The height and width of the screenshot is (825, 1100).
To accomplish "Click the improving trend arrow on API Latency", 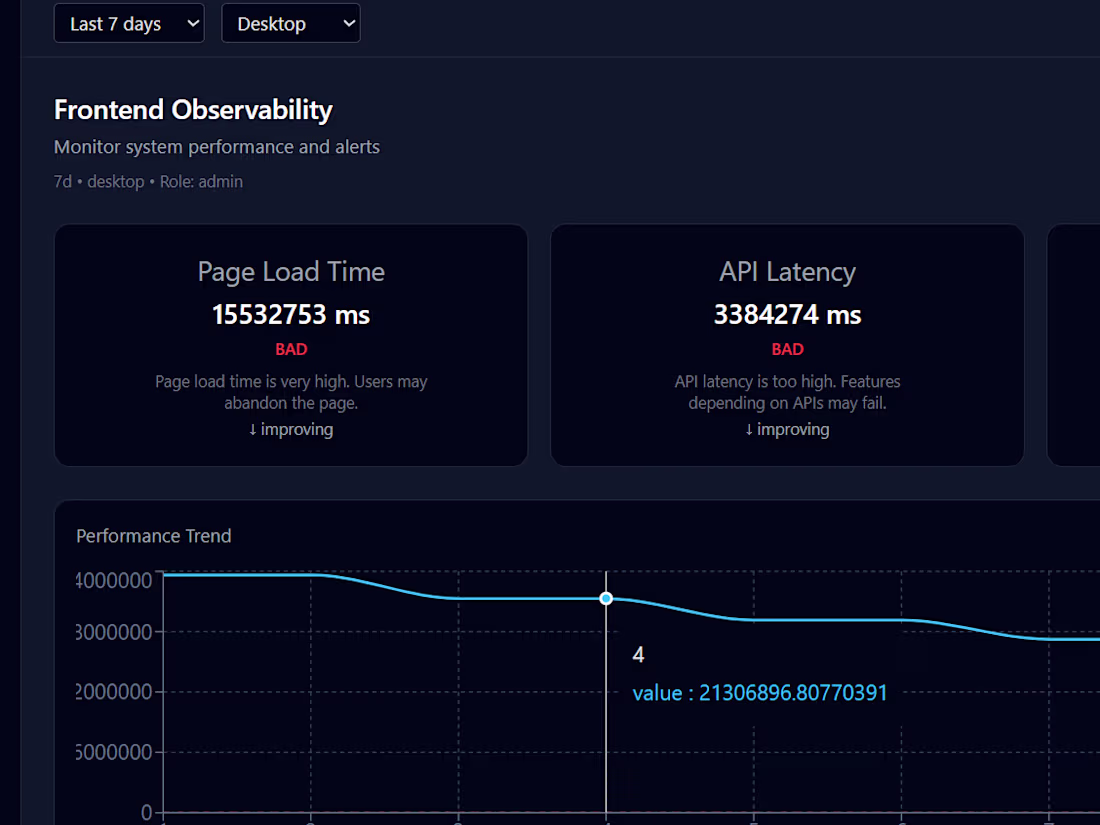I will coord(748,429).
